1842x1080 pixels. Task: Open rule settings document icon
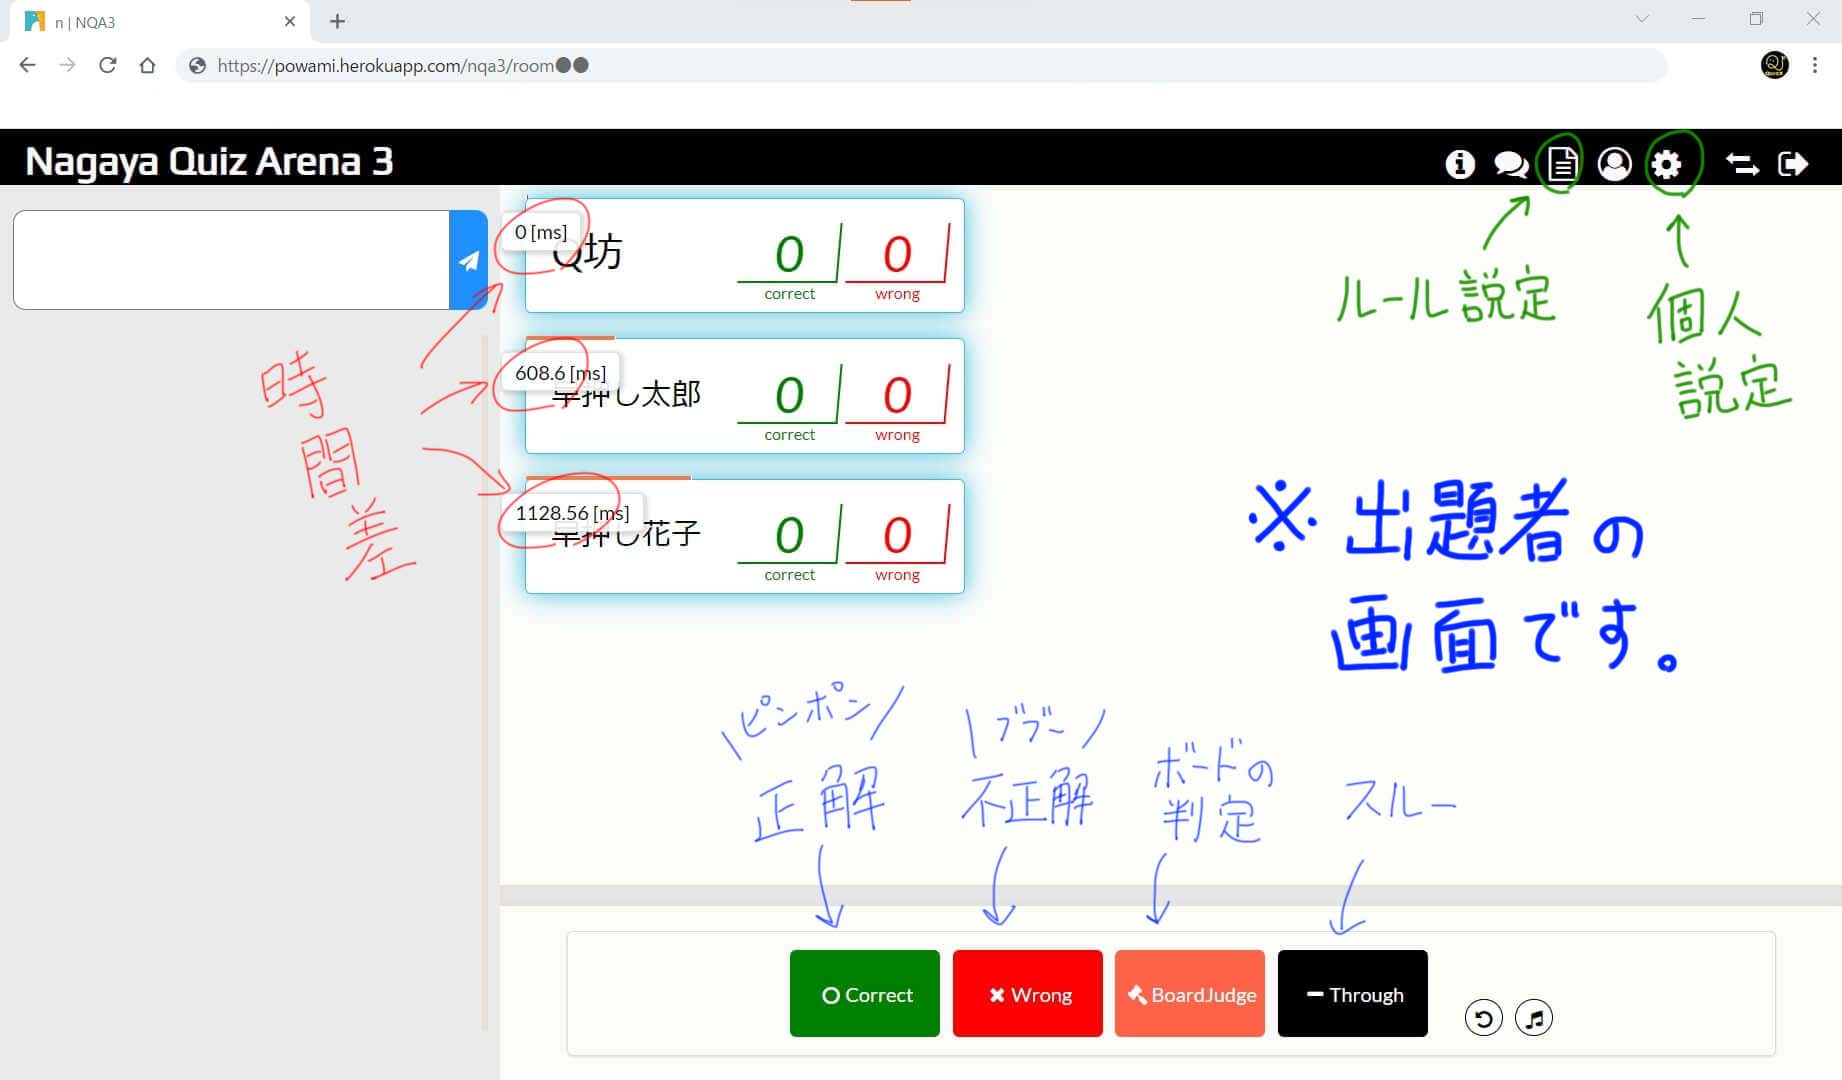[1562, 164]
